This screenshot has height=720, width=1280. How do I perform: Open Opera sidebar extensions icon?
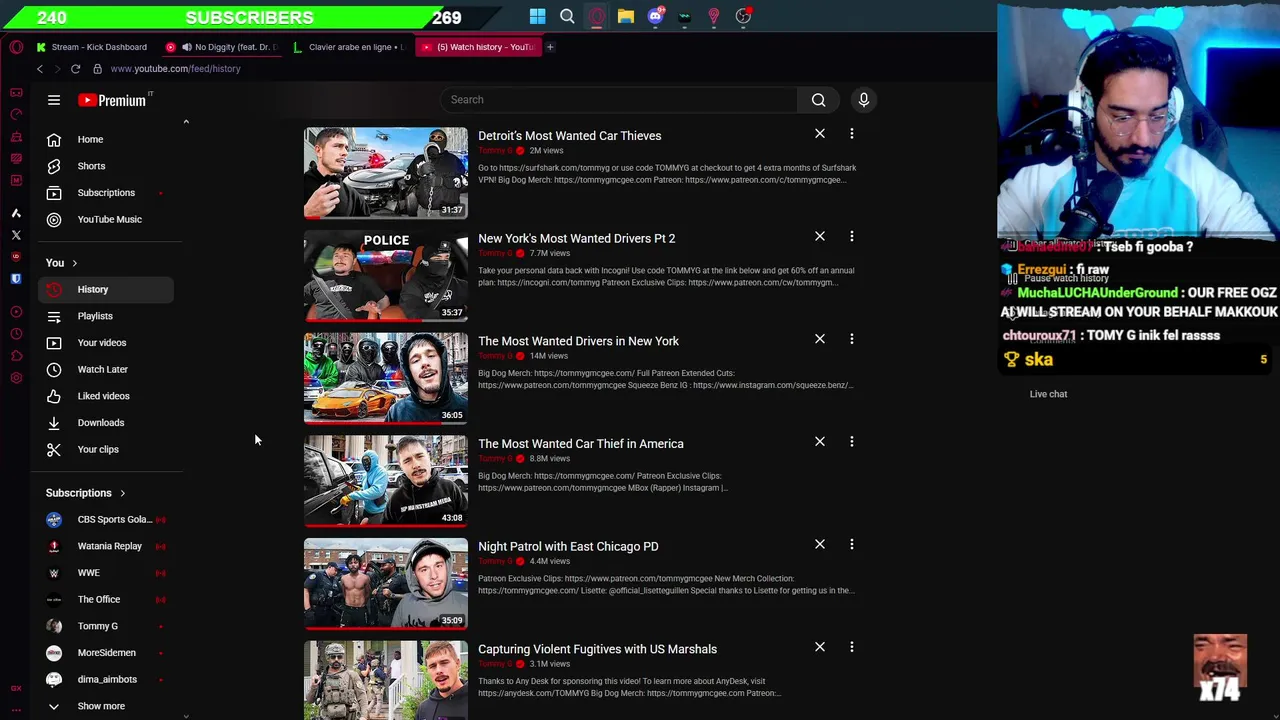(x=16, y=356)
